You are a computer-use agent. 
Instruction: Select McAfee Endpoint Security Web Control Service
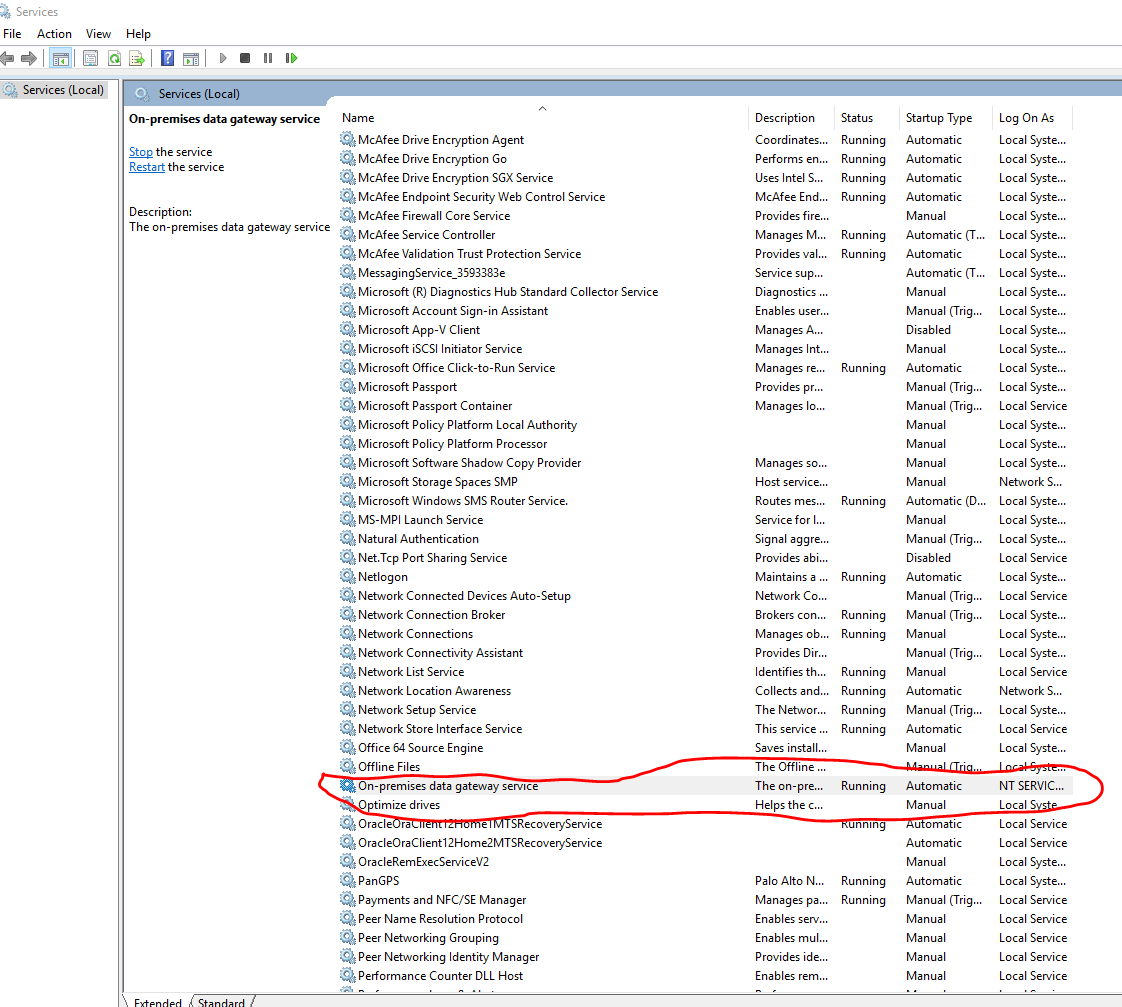coord(706,197)
